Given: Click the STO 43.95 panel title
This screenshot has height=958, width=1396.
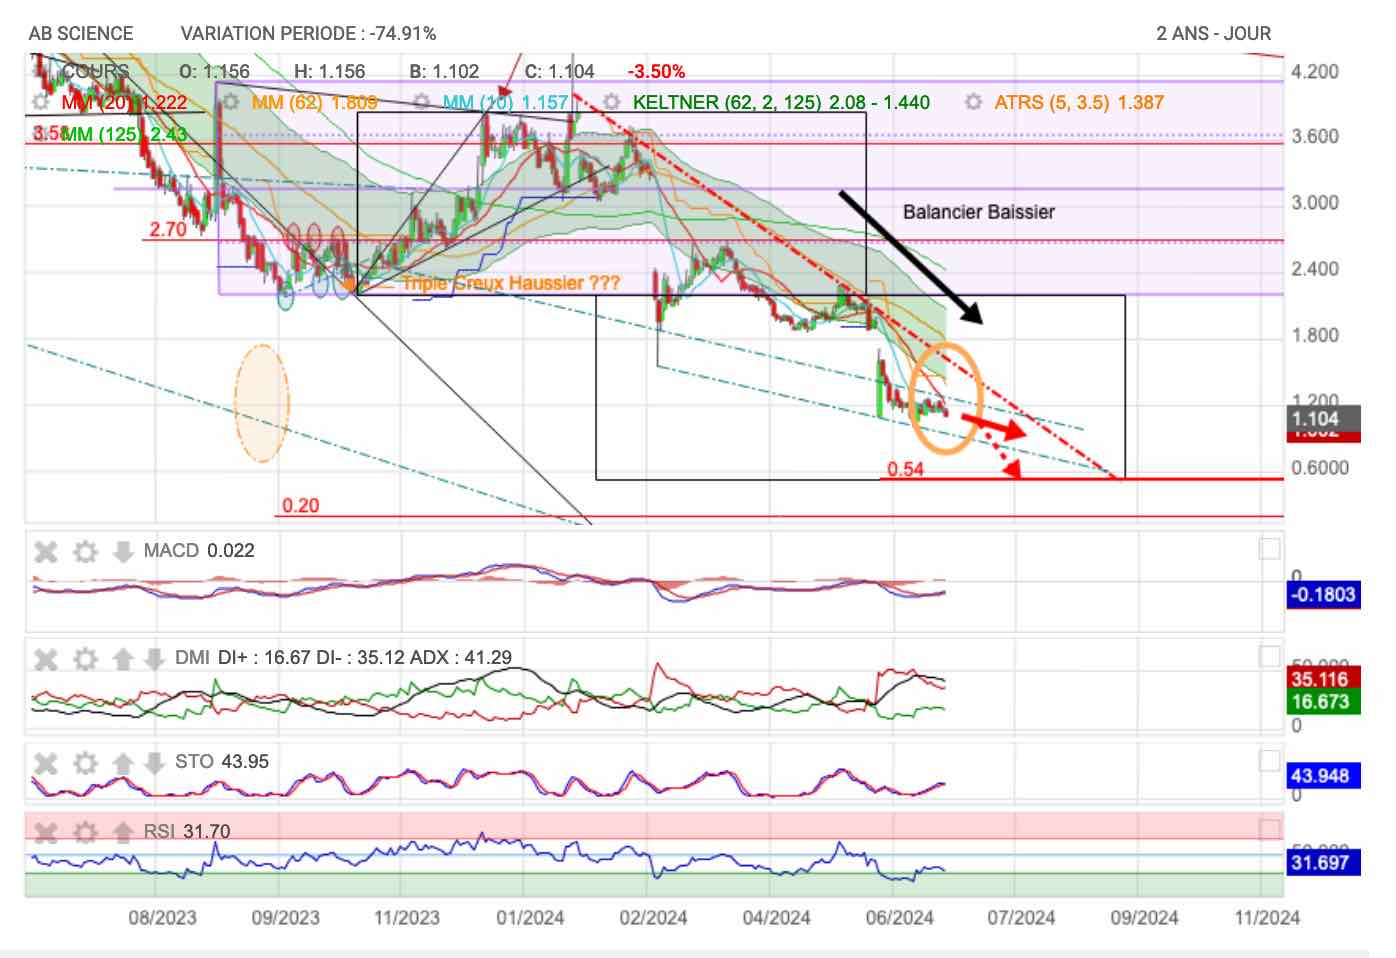Looking at the screenshot, I should pos(222,761).
